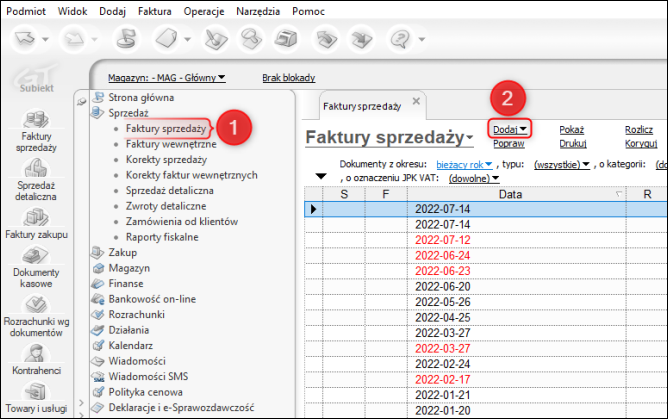Close the Faktury sprzedaży tab
Screen dimensions: 668x419
click(416, 101)
